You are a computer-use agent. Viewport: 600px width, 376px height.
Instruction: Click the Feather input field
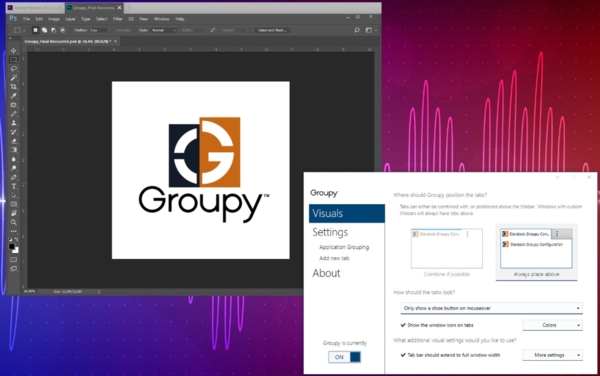(x=98, y=30)
